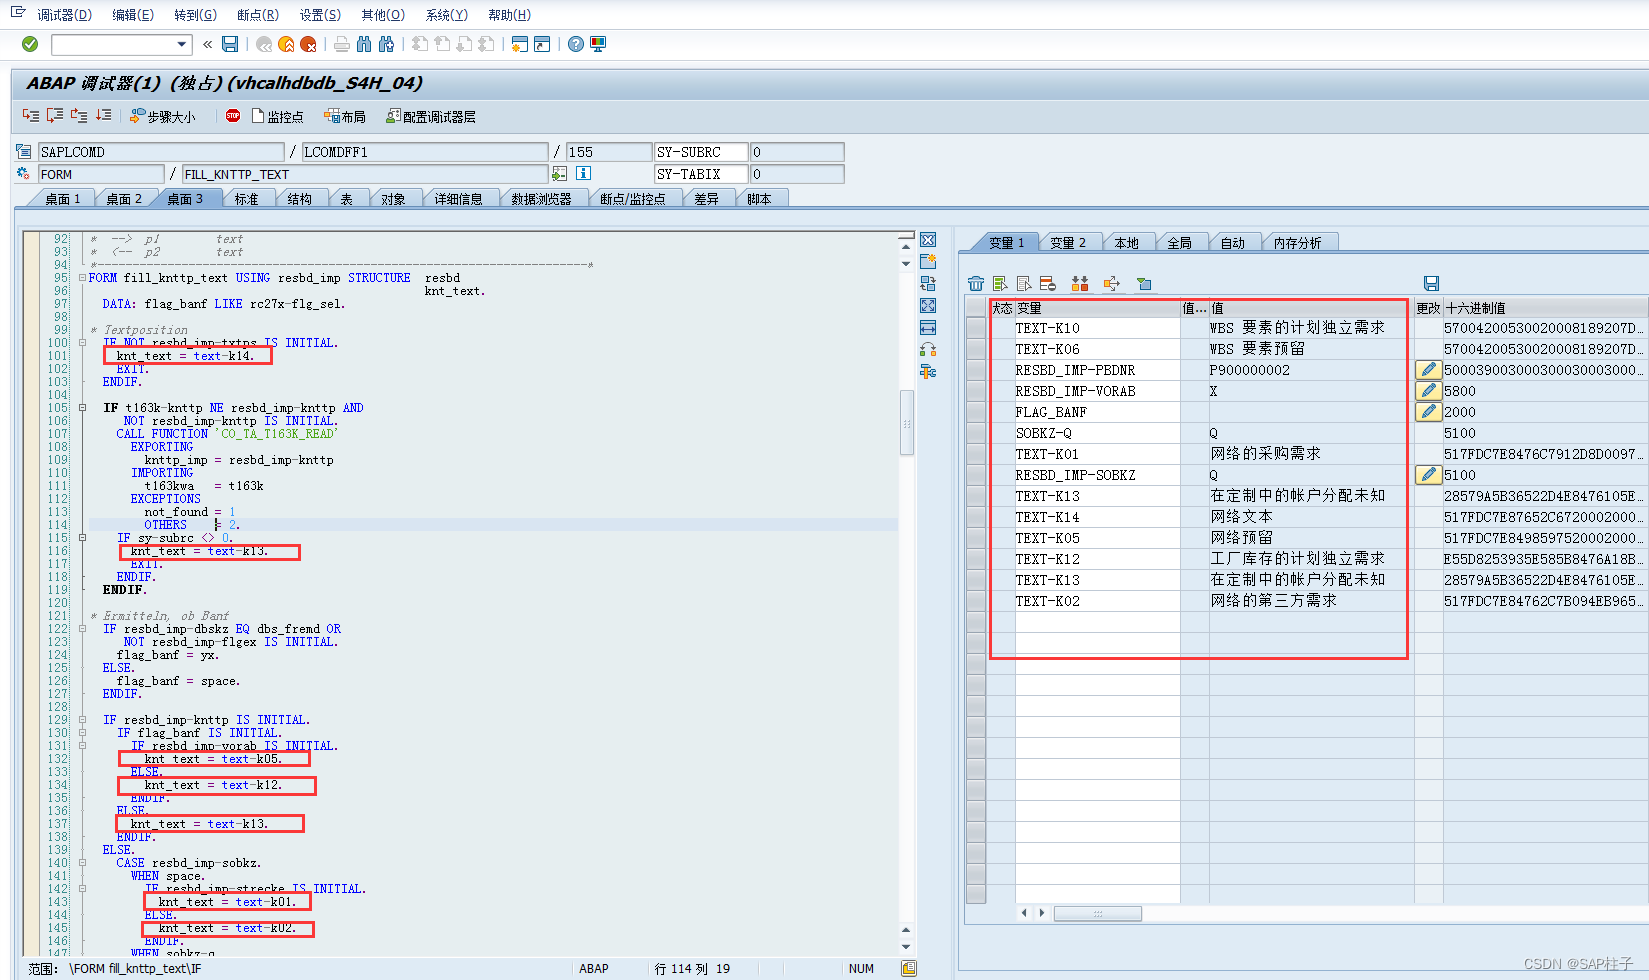This screenshot has width=1649, height=980.
Task: Click the Find binoculars icon
Action: click(x=364, y=44)
